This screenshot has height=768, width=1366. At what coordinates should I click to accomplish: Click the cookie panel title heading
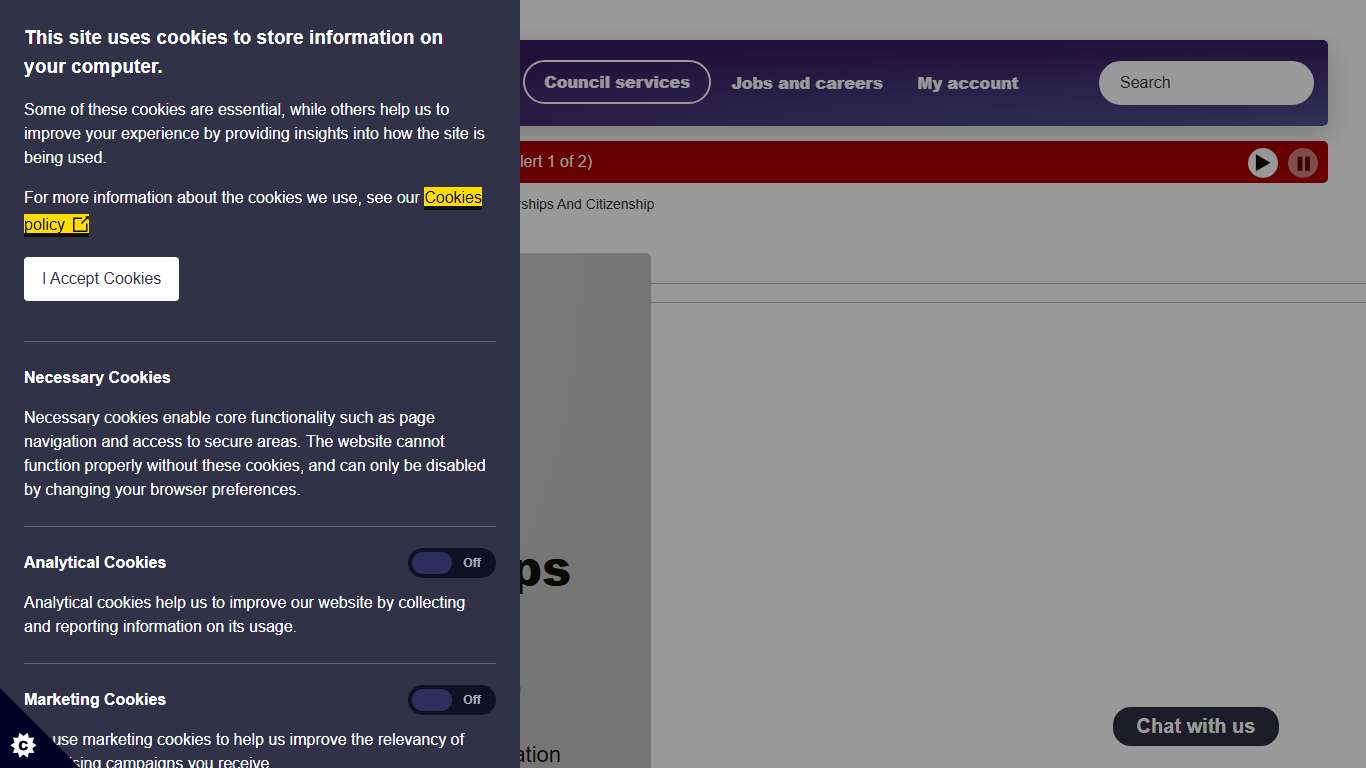233,52
